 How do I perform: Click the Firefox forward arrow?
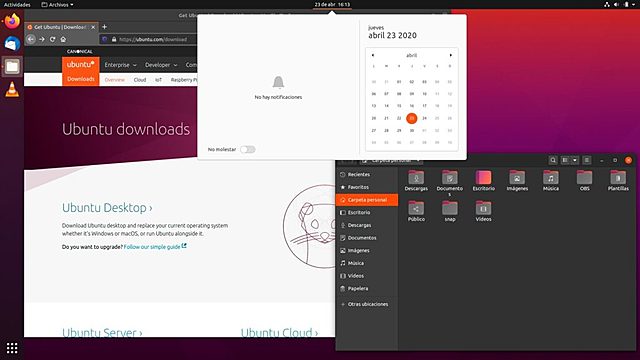(42, 39)
